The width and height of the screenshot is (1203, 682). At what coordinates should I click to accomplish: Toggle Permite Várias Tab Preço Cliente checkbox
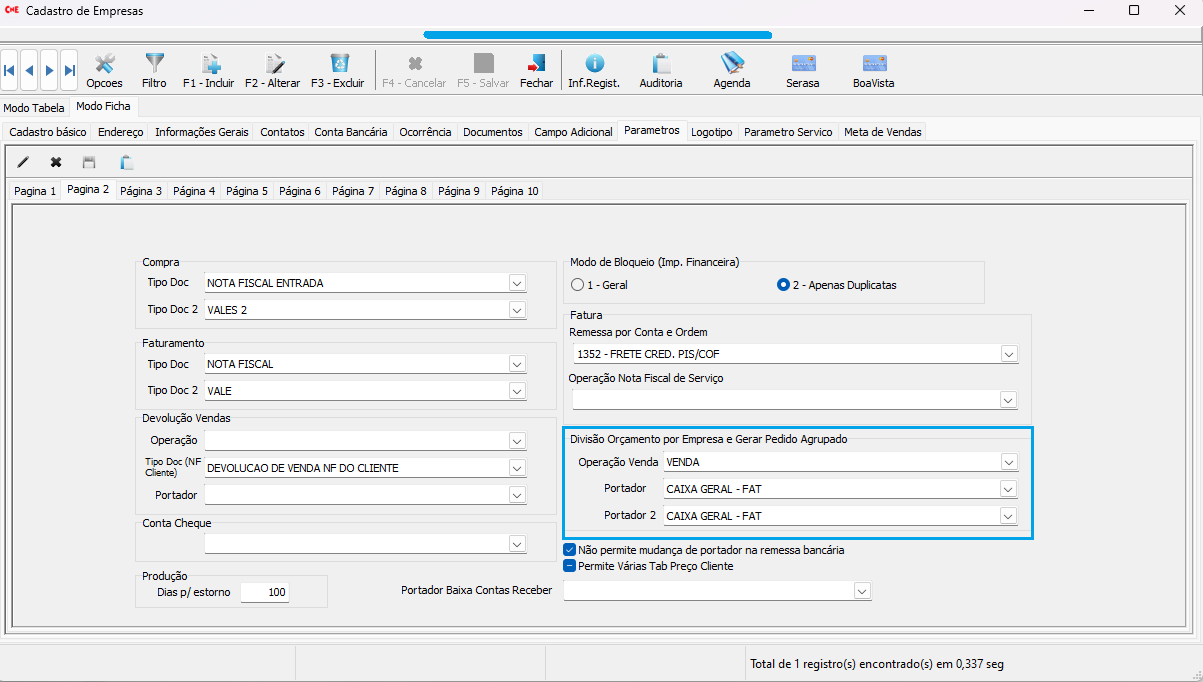pos(570,566)
